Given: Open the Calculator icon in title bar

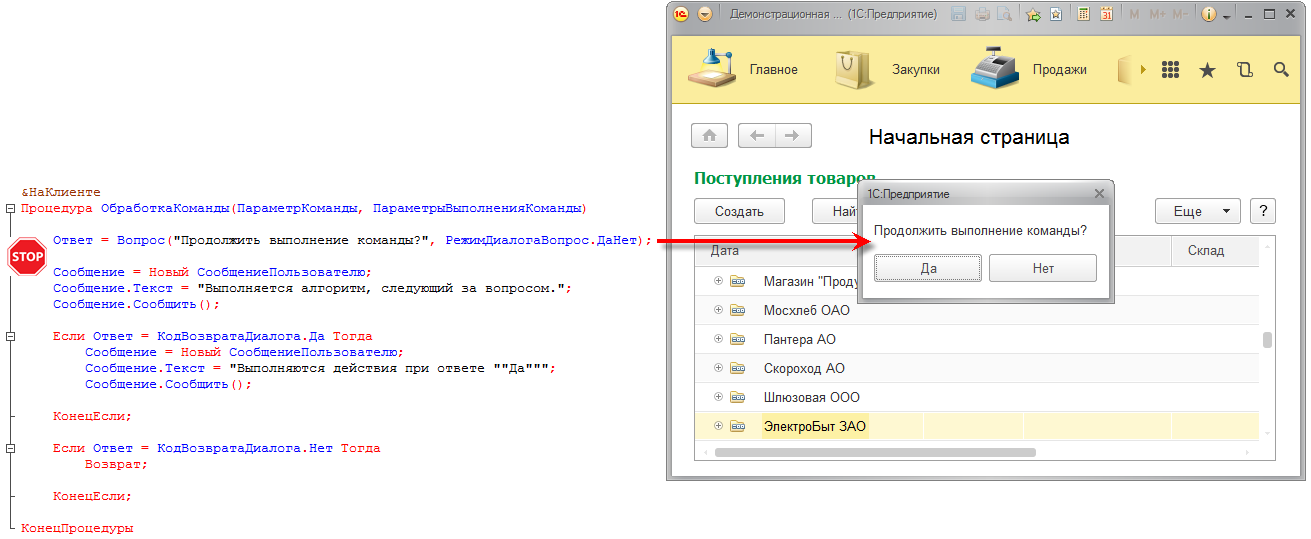Looking at the screenshot, I should 1083,14.
